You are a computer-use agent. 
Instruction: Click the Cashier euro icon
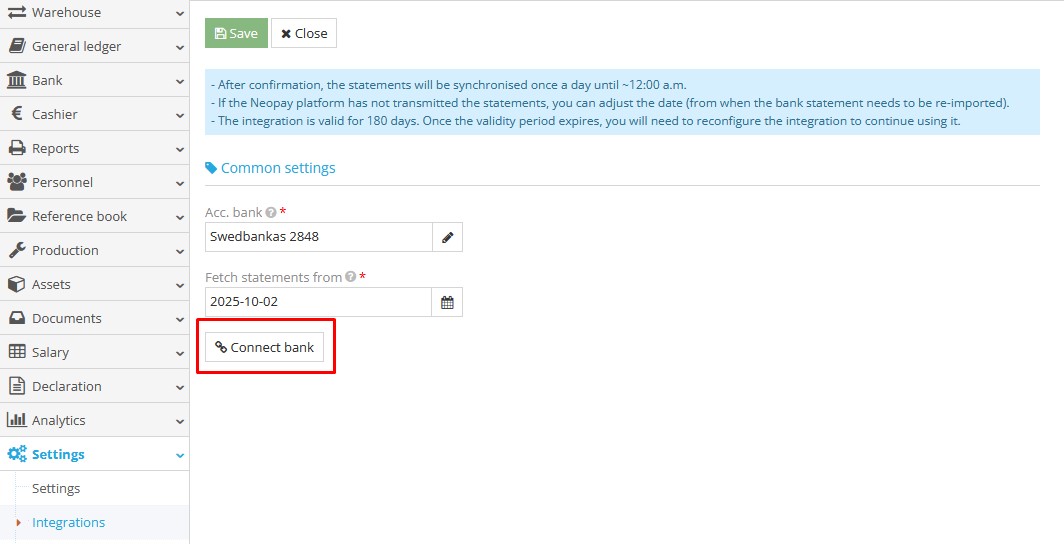click(x=17, y=114)
